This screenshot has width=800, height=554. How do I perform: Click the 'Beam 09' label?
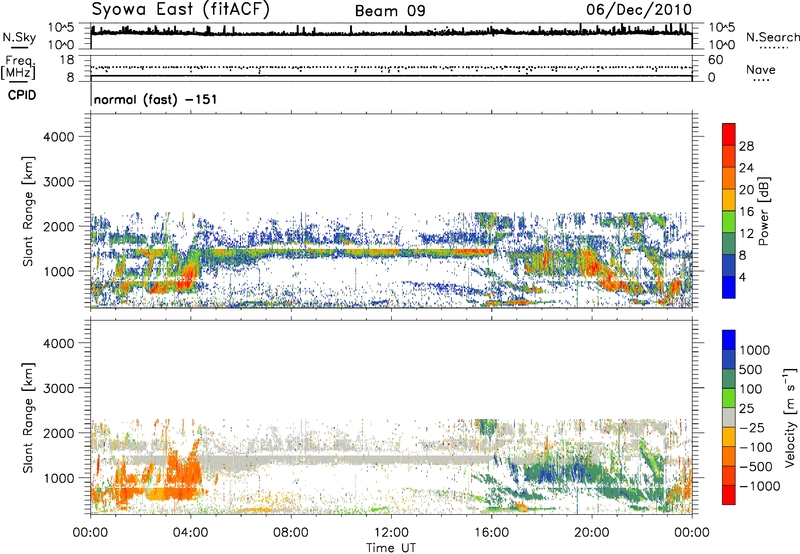390,11
